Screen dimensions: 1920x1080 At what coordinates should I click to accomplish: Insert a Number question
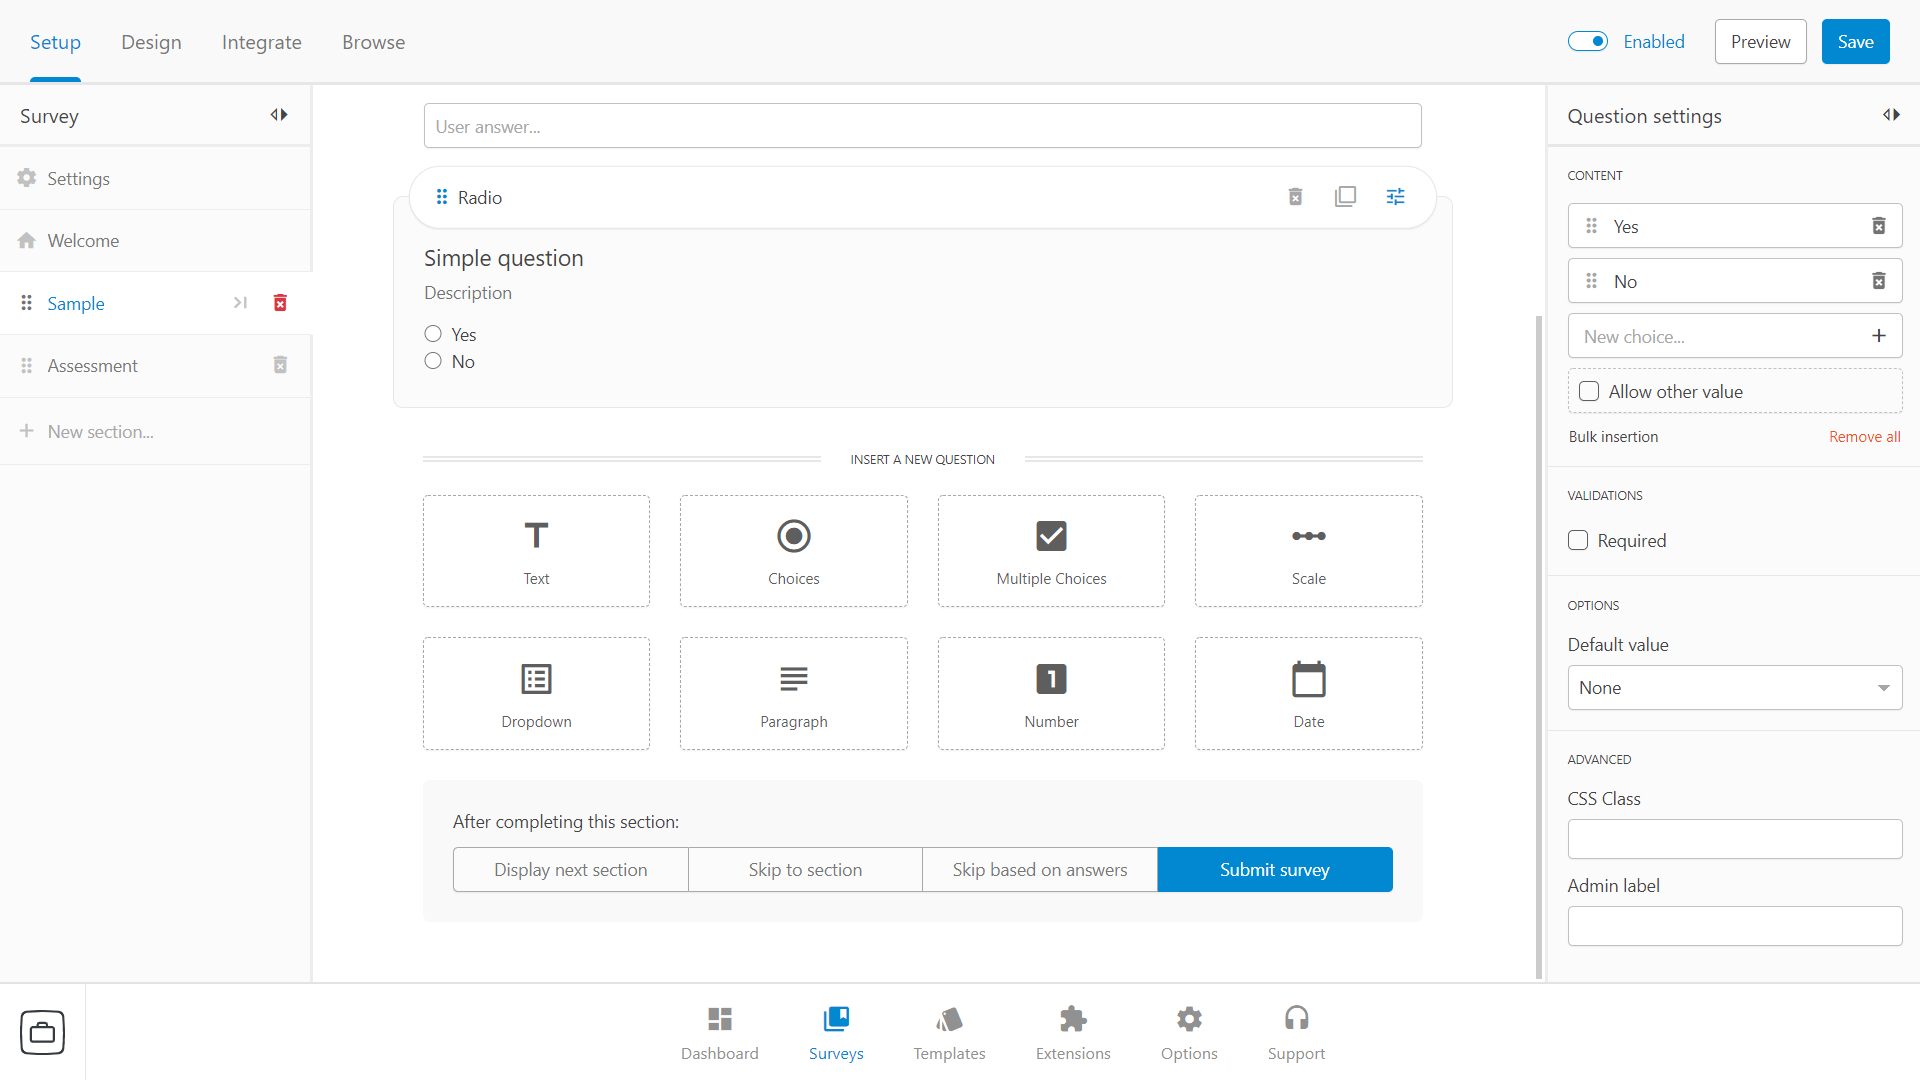(x=1051, y=693)
